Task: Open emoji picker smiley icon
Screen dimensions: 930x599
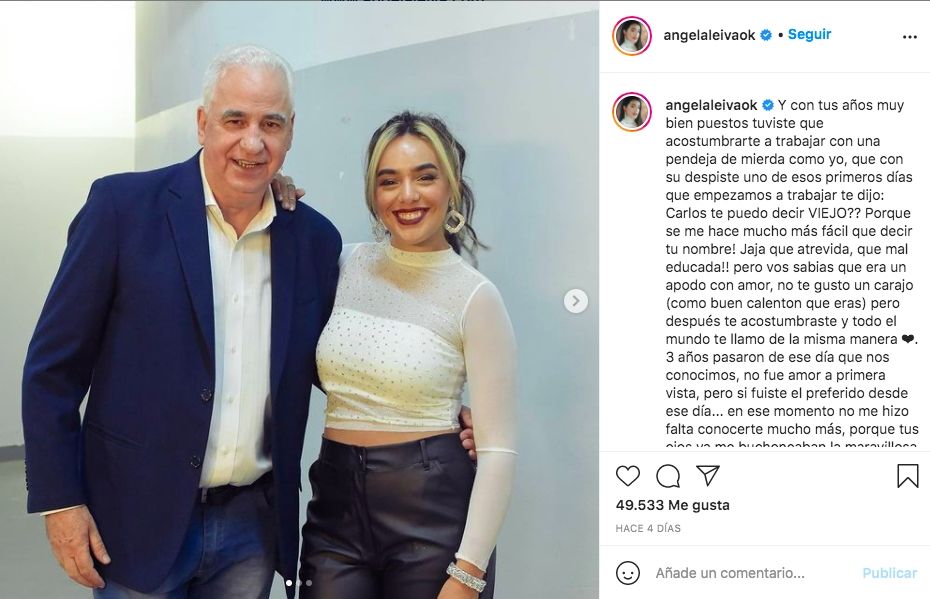Action: click(628, 573)
